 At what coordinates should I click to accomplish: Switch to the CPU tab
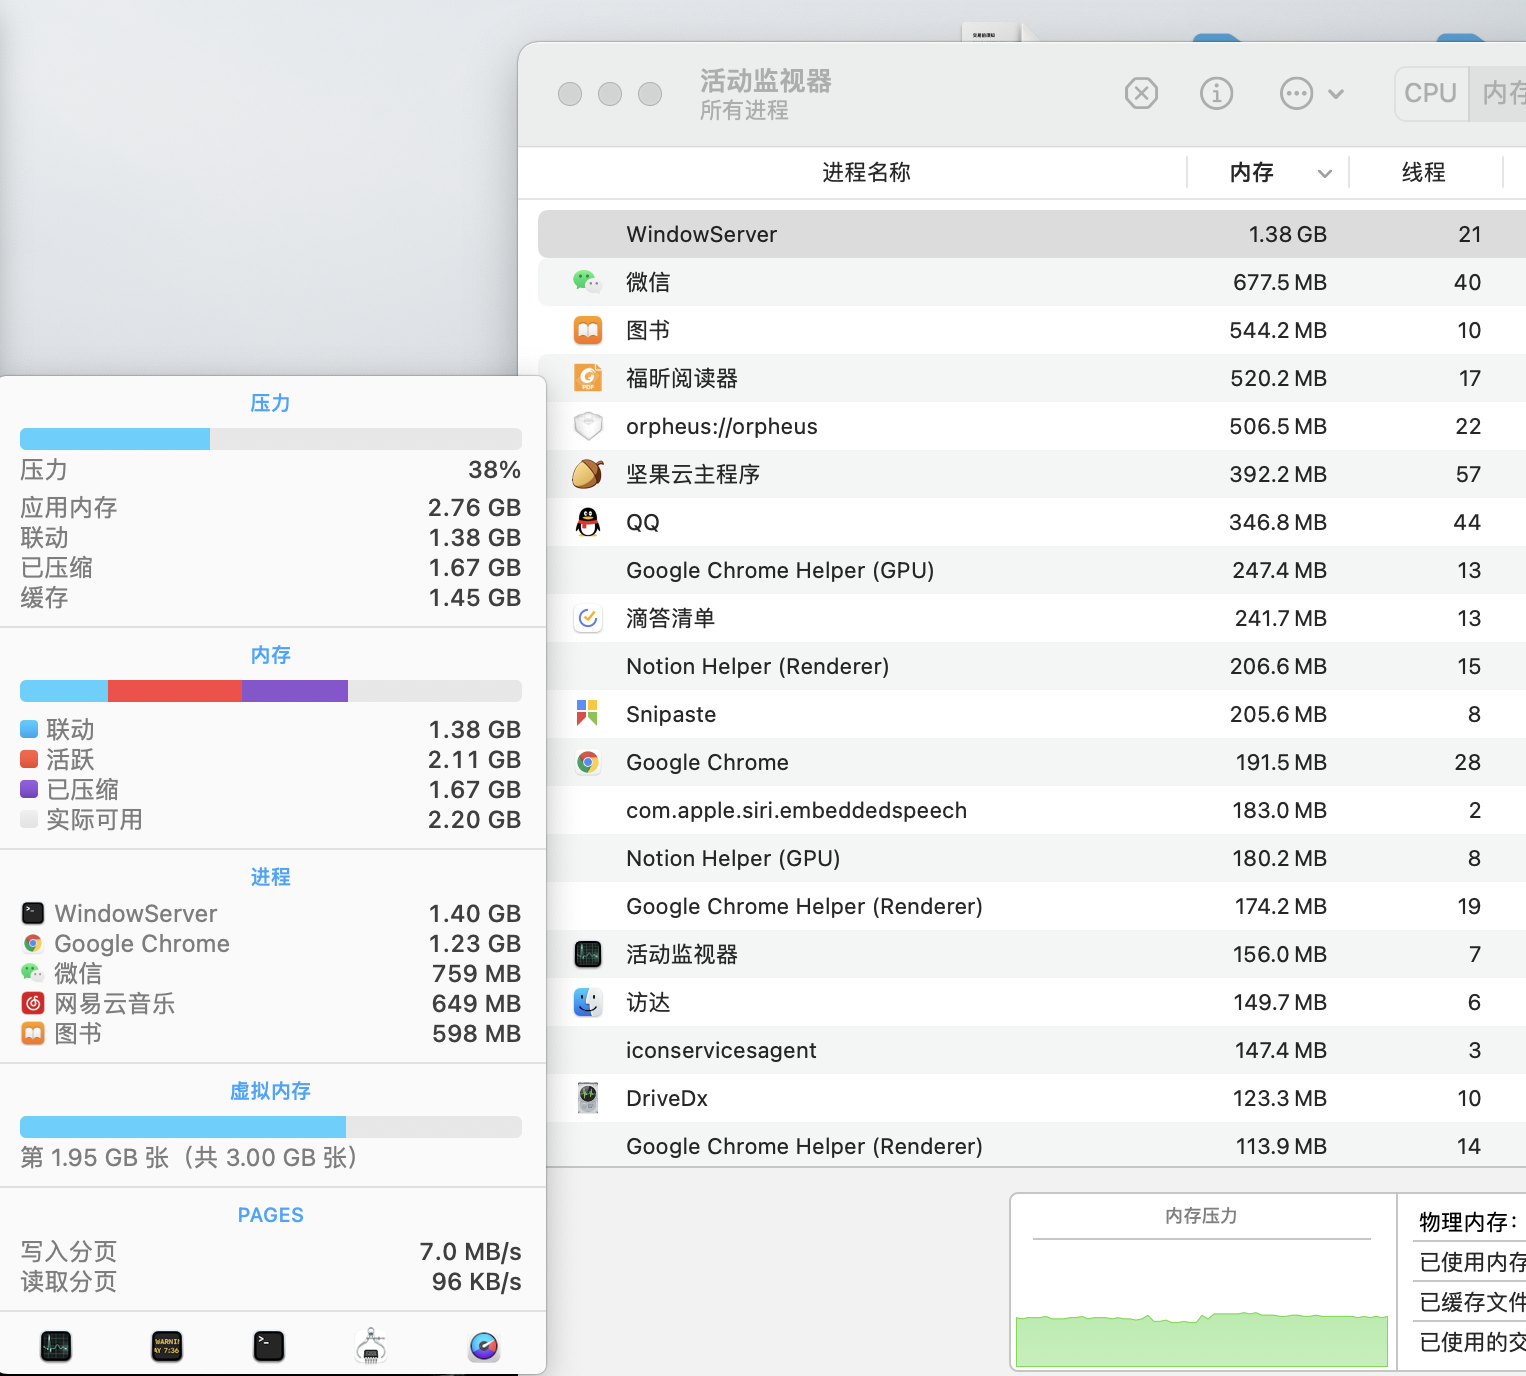tap(1430, 94)
